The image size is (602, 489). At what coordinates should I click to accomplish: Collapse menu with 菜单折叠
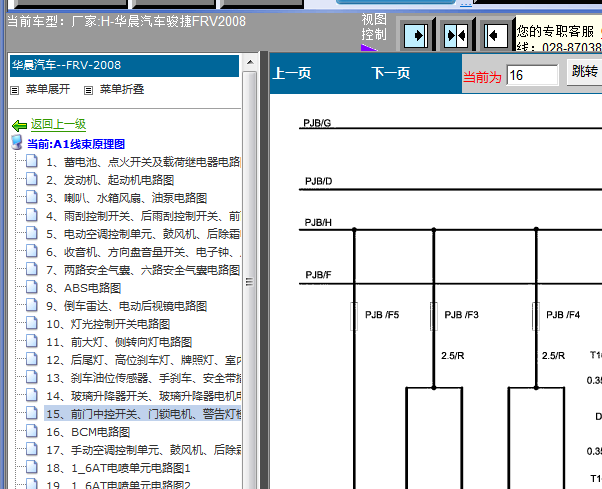[x=122, y=89]
